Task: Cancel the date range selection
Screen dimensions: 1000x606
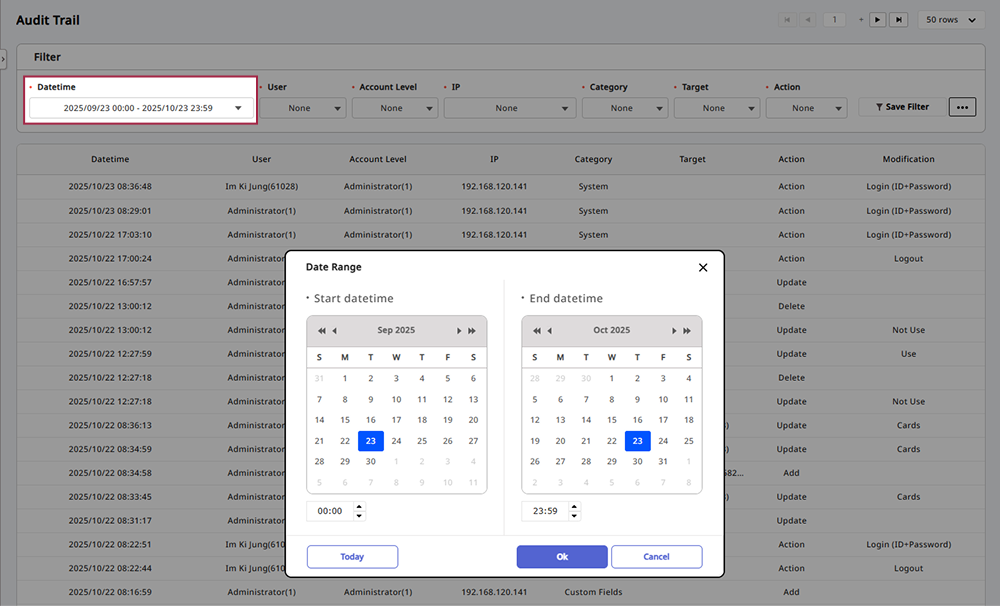Action: [x=656, y=557]
